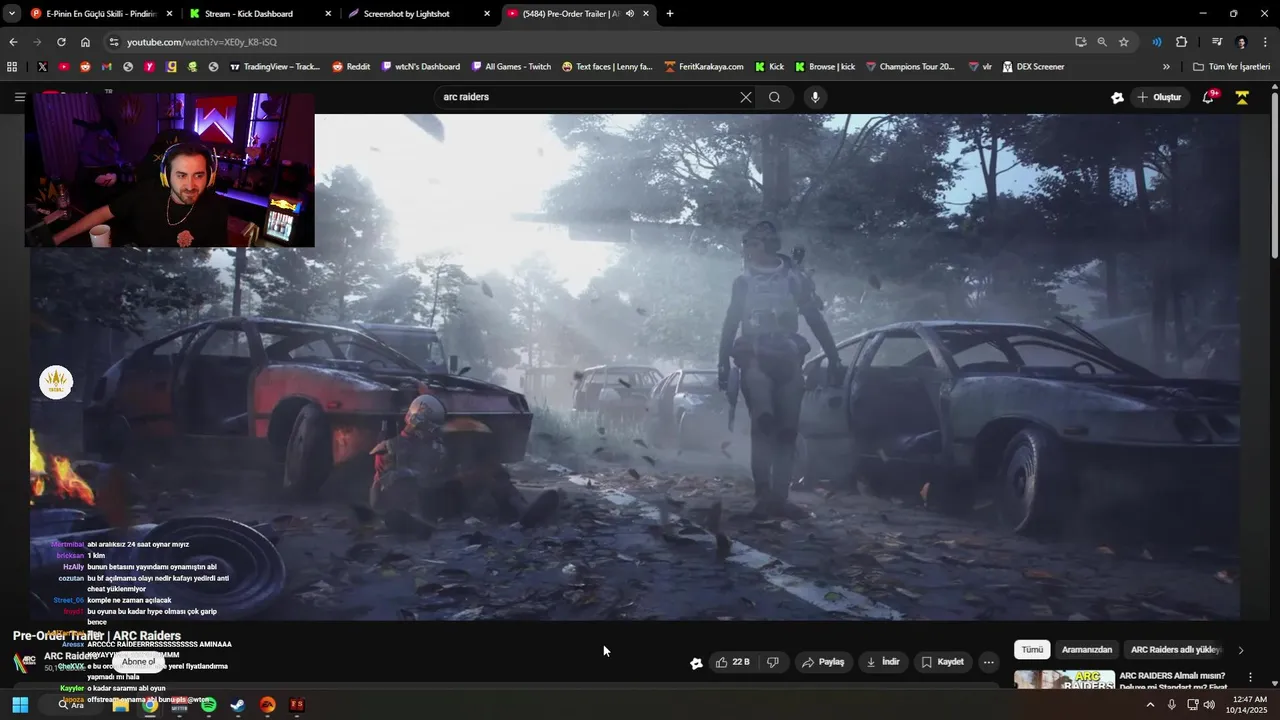
Task: Select the Aramanızdan filter chip
Action: tap(1087, 650)
